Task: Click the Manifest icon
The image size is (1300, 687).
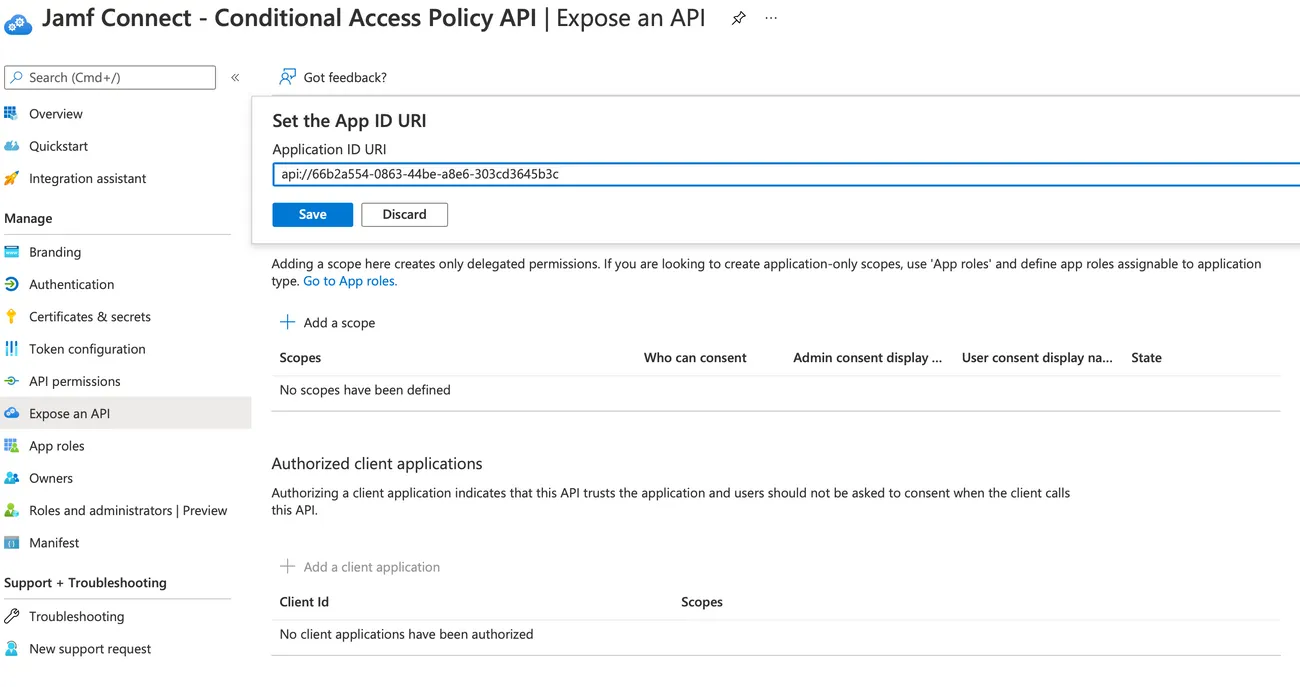Action: click(11, 543)
